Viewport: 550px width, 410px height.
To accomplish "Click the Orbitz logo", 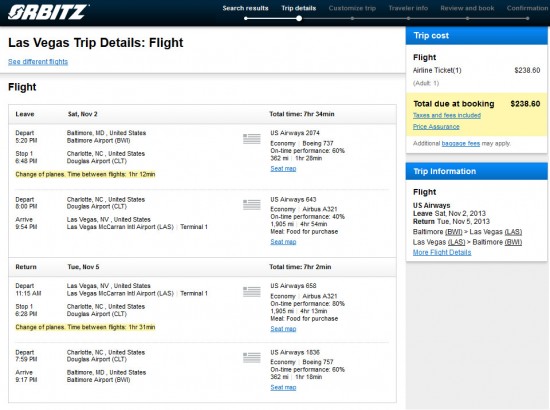I will [48, 12].
